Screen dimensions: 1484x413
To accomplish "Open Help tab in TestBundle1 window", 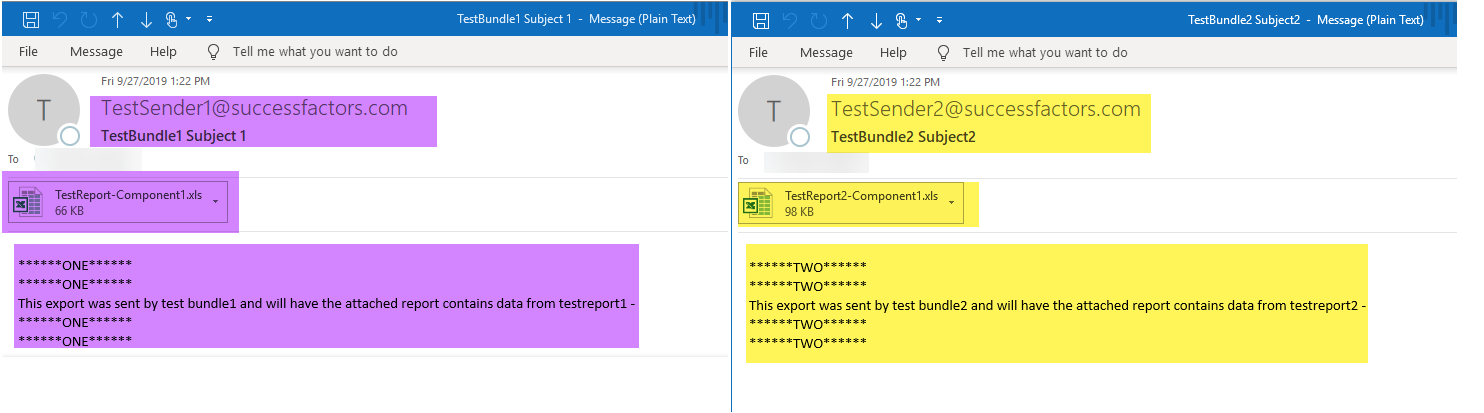I will tap(163, 52).
